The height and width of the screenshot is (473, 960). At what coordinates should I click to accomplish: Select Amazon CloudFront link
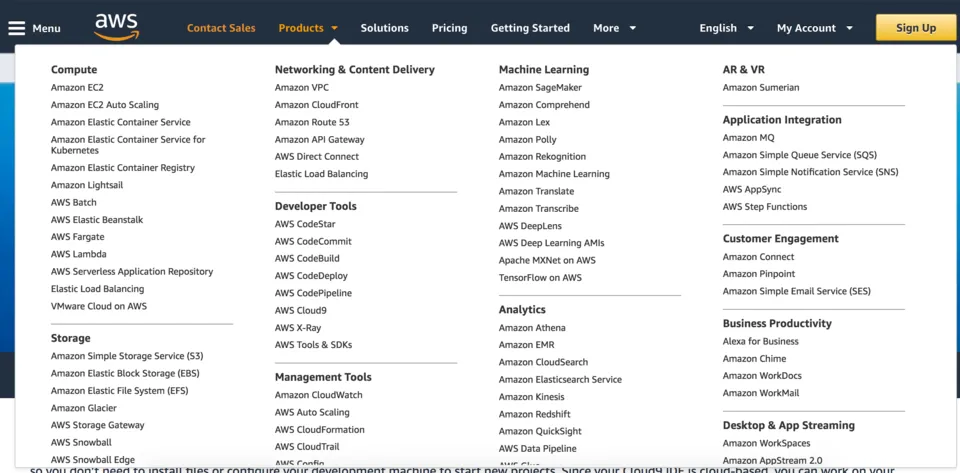click(317, 105)
